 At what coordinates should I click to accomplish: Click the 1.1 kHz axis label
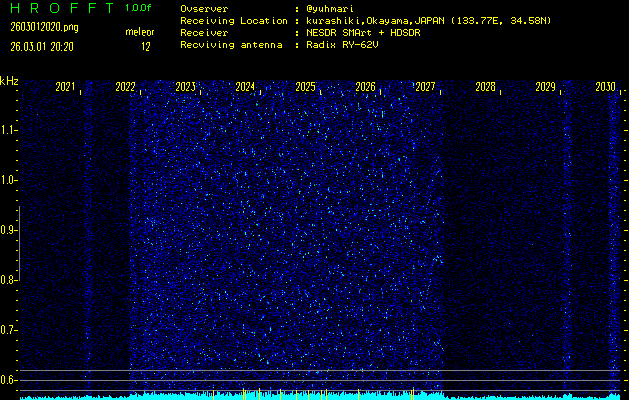(8, 130)
